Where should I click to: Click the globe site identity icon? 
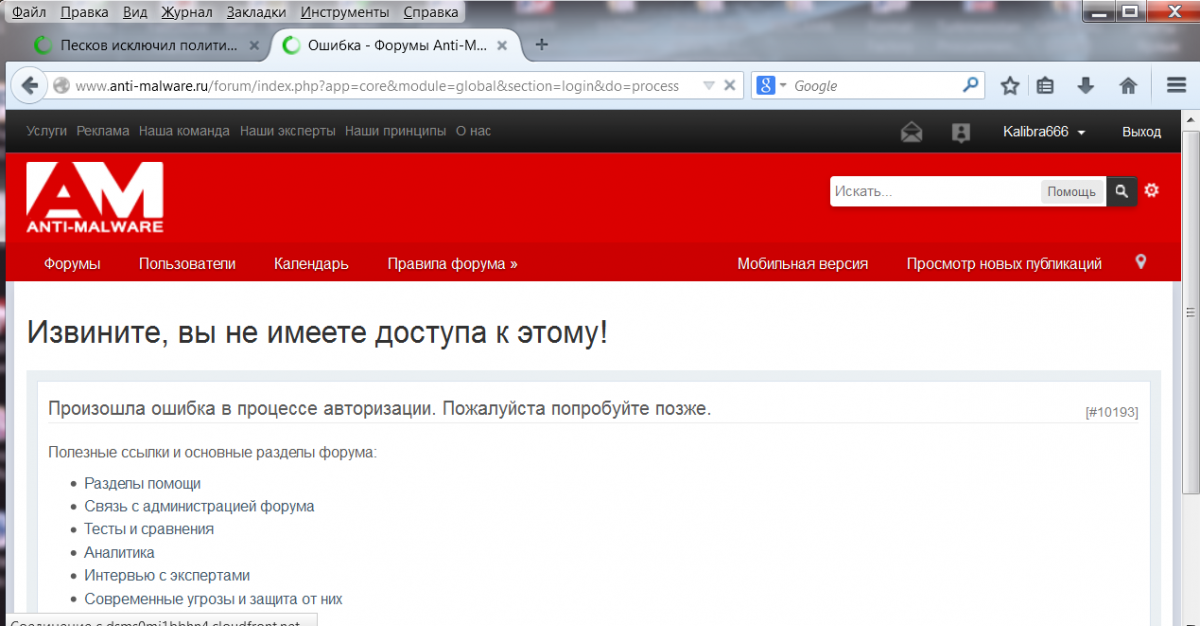pyautogui.click(x=62, y=86)
